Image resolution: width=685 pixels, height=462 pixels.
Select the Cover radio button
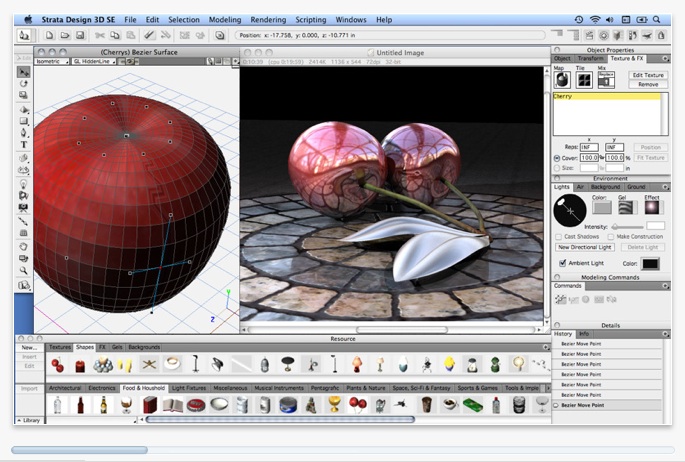557,157
